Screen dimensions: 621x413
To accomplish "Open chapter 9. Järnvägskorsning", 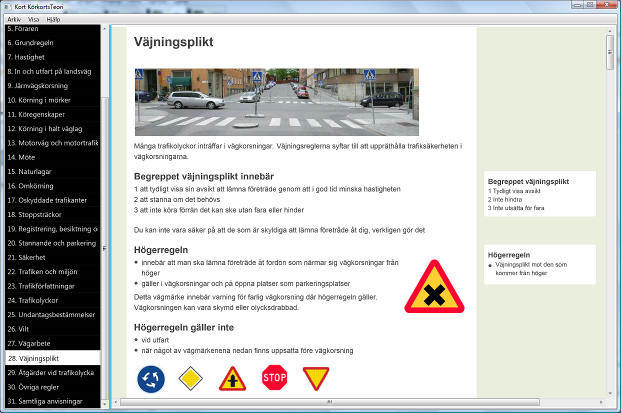I will click(53, 86).
